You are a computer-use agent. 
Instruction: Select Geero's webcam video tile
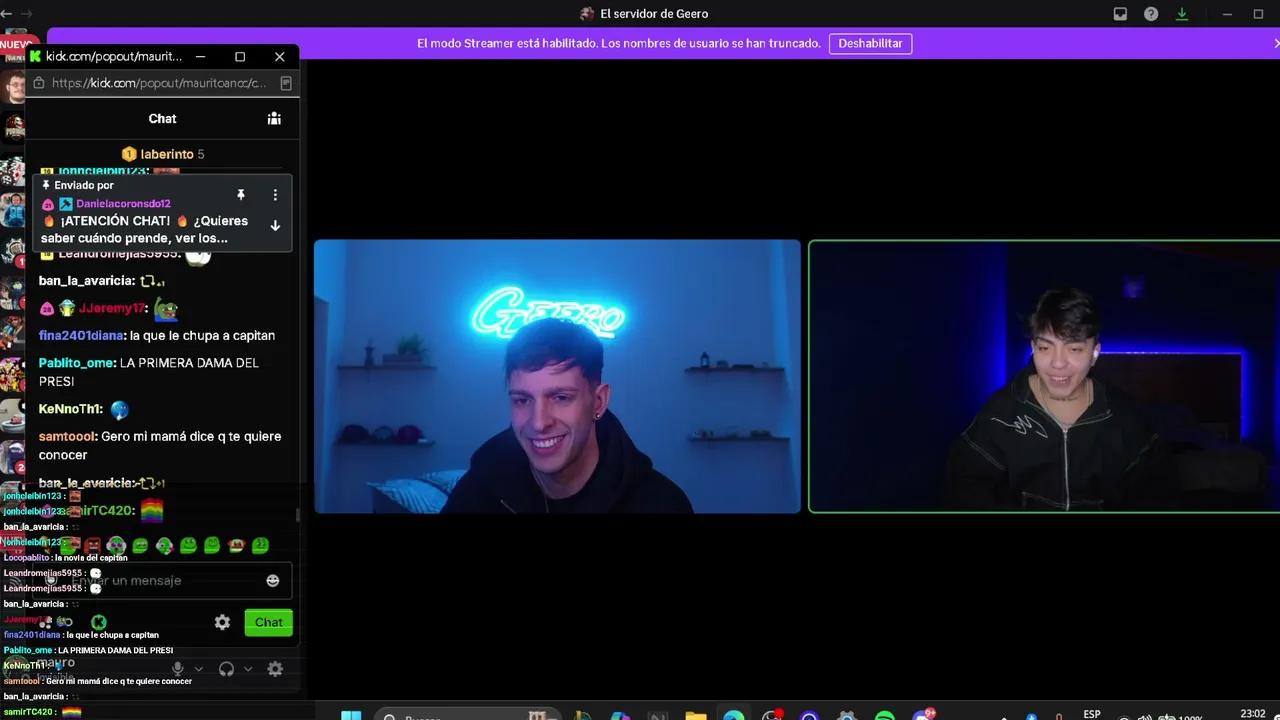(557, 376)
